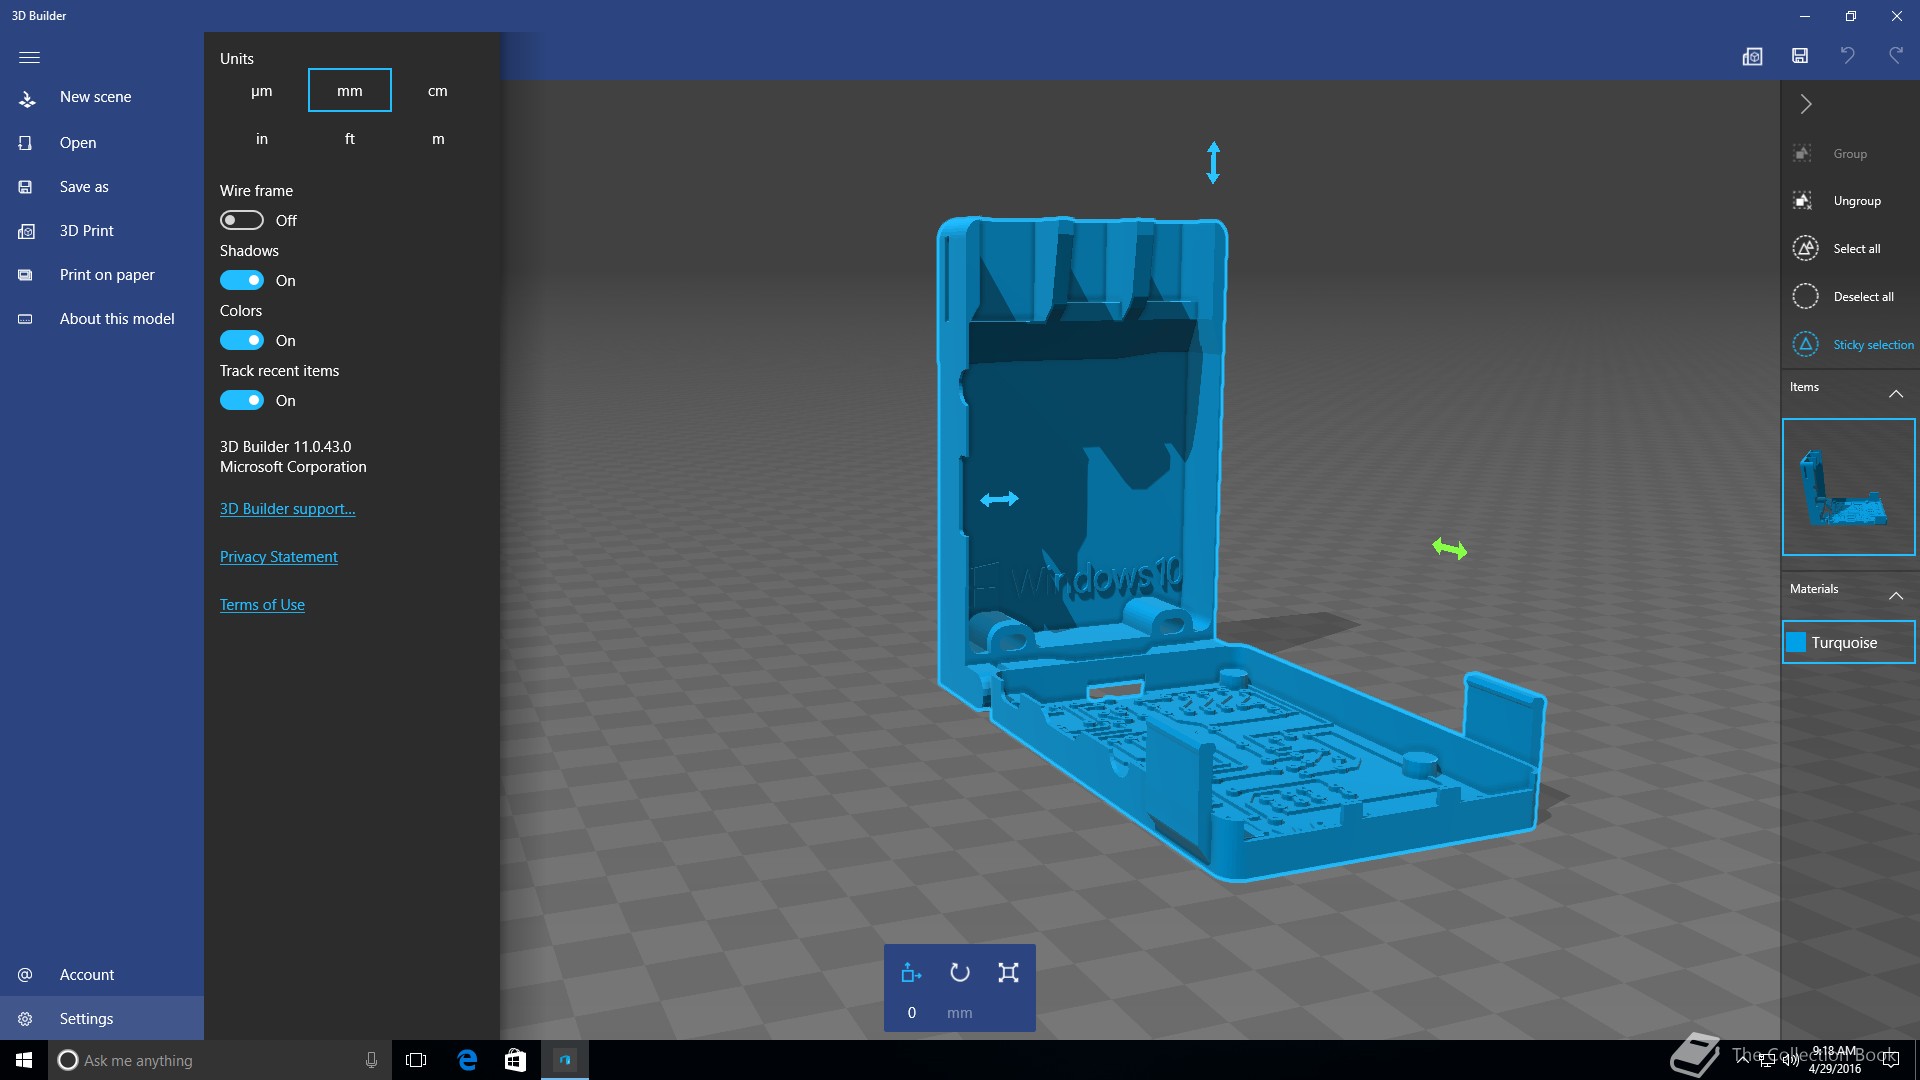The height and width of the screenshot is (1080, 1920).
Task: Click the blue horizontal arrow on model
Action: pos(999,499)
